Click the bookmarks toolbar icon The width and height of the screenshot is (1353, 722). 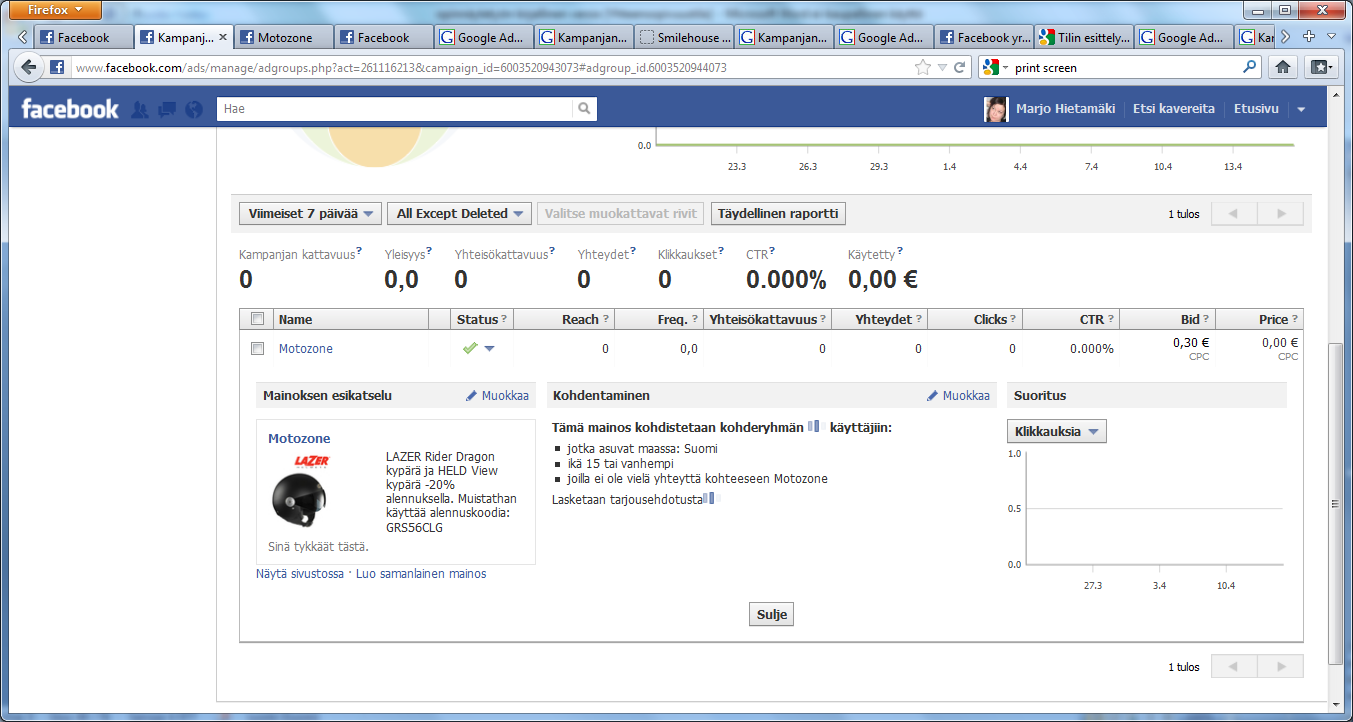tap(1321, 67)
